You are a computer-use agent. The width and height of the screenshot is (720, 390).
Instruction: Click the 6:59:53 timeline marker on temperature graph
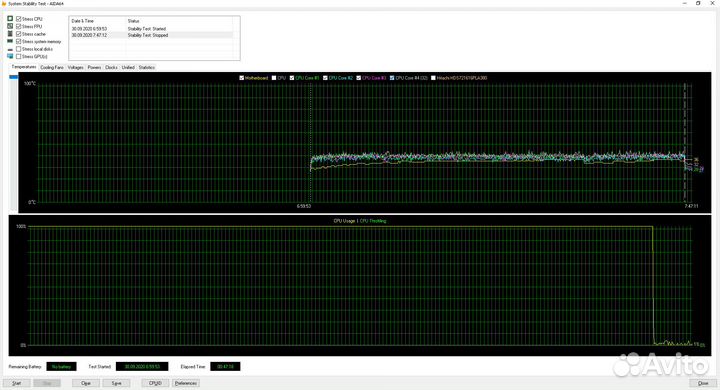pos(304,206)
